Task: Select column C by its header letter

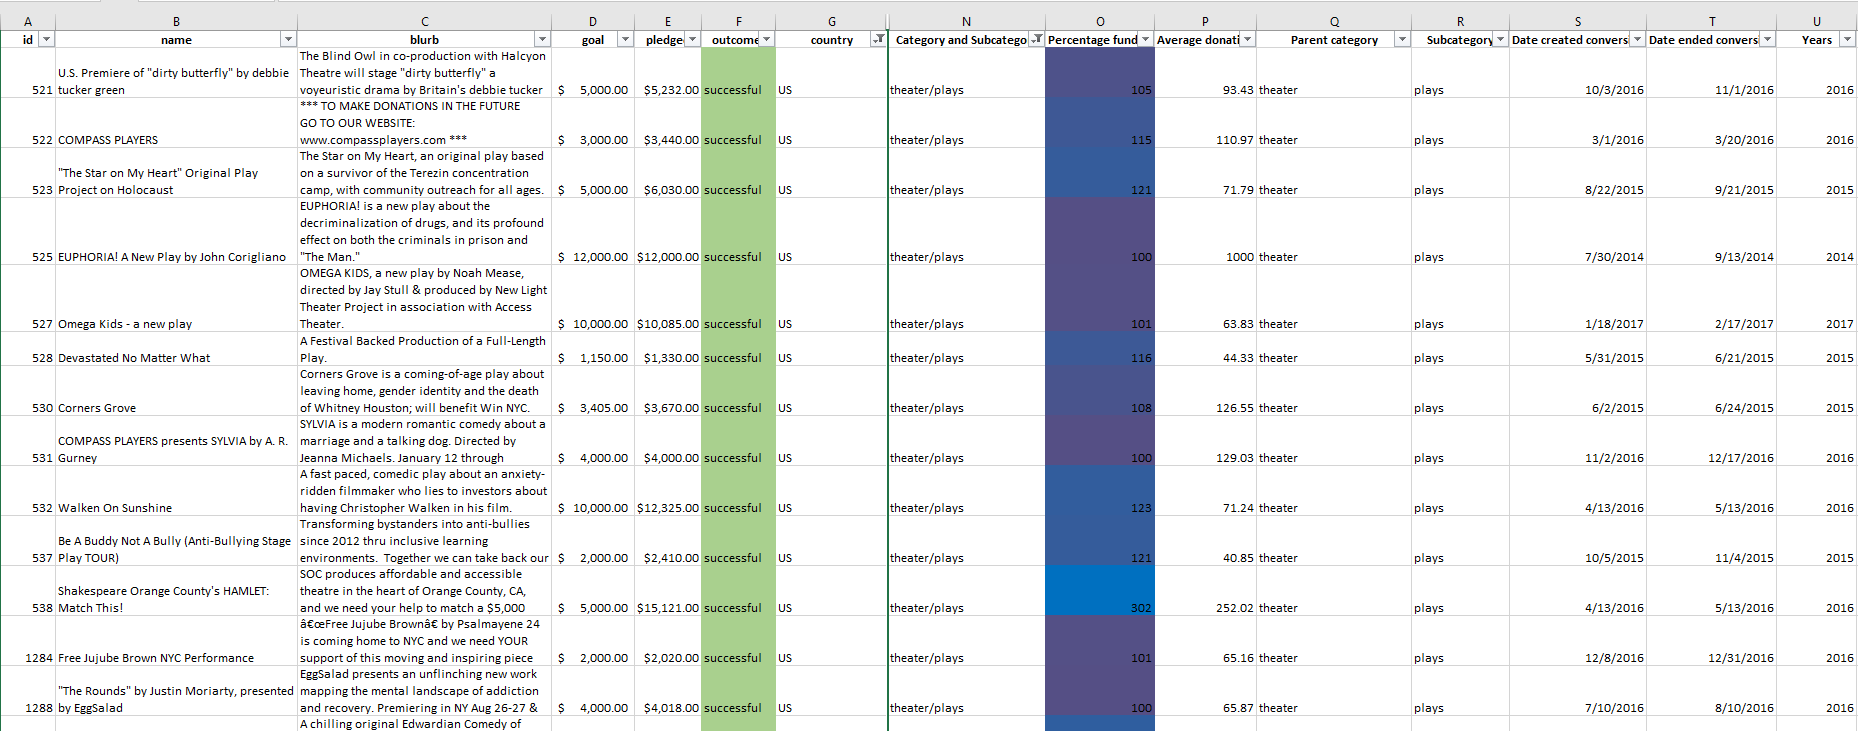Action: pyautogui.click(x=425, y=21)
